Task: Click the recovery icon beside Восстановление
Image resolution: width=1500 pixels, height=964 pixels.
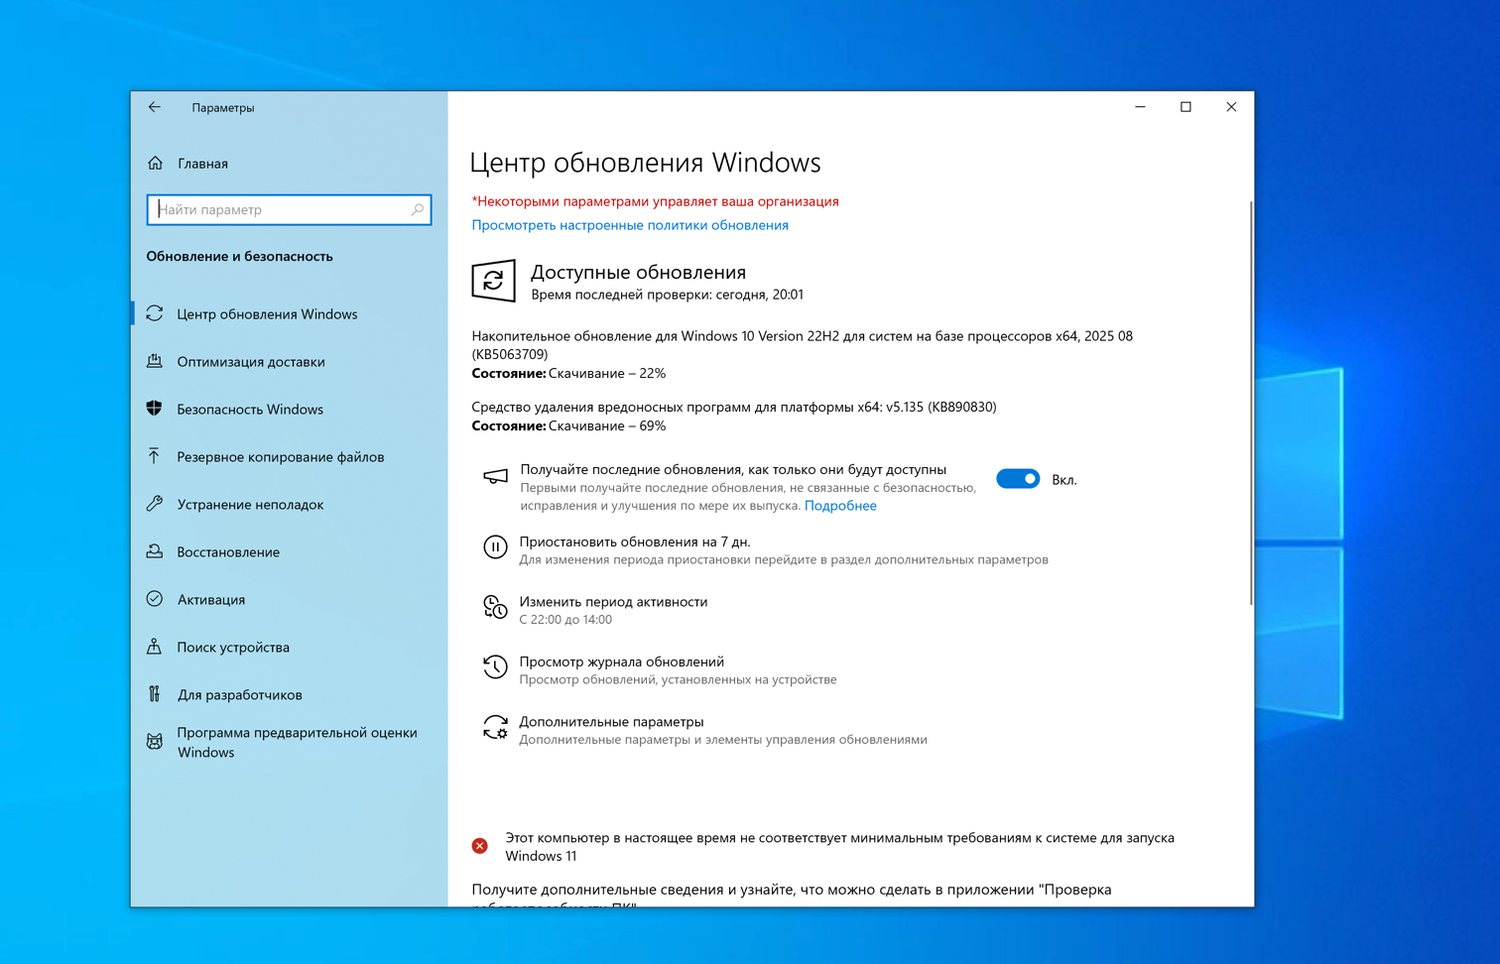Action: tap(154, 551)
